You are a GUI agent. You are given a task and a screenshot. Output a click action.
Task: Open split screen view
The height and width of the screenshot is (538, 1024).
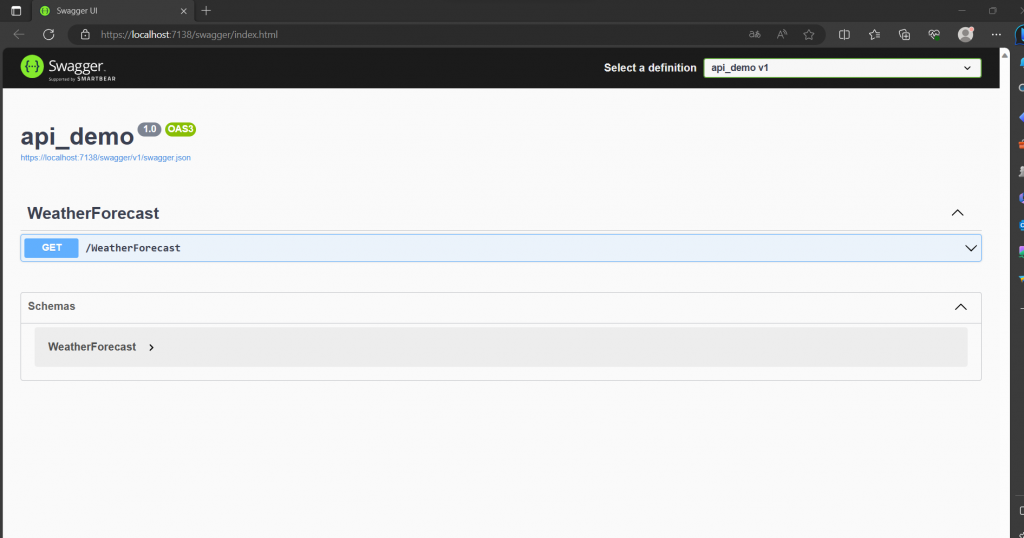pos(844,35)
